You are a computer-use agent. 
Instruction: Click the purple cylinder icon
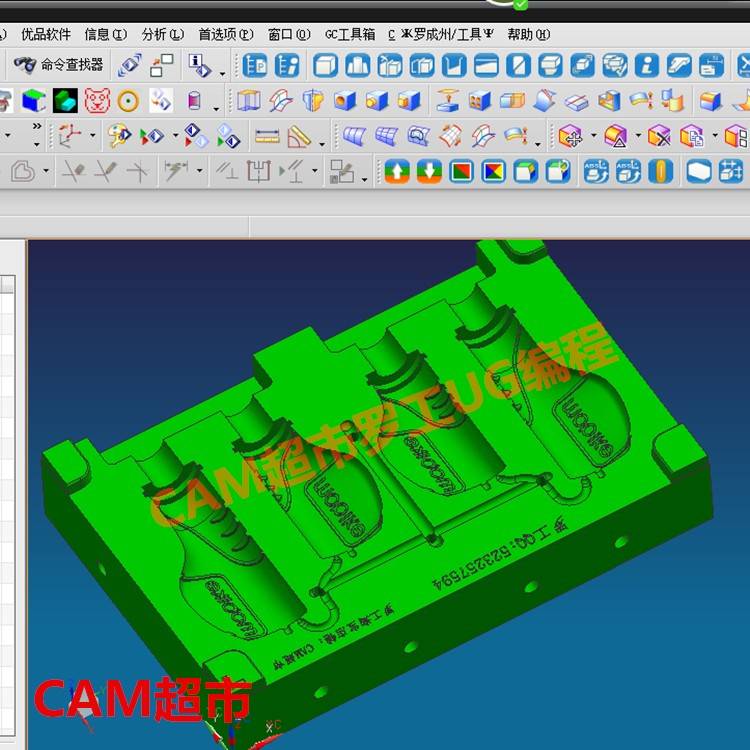click(x=194, y=101)
